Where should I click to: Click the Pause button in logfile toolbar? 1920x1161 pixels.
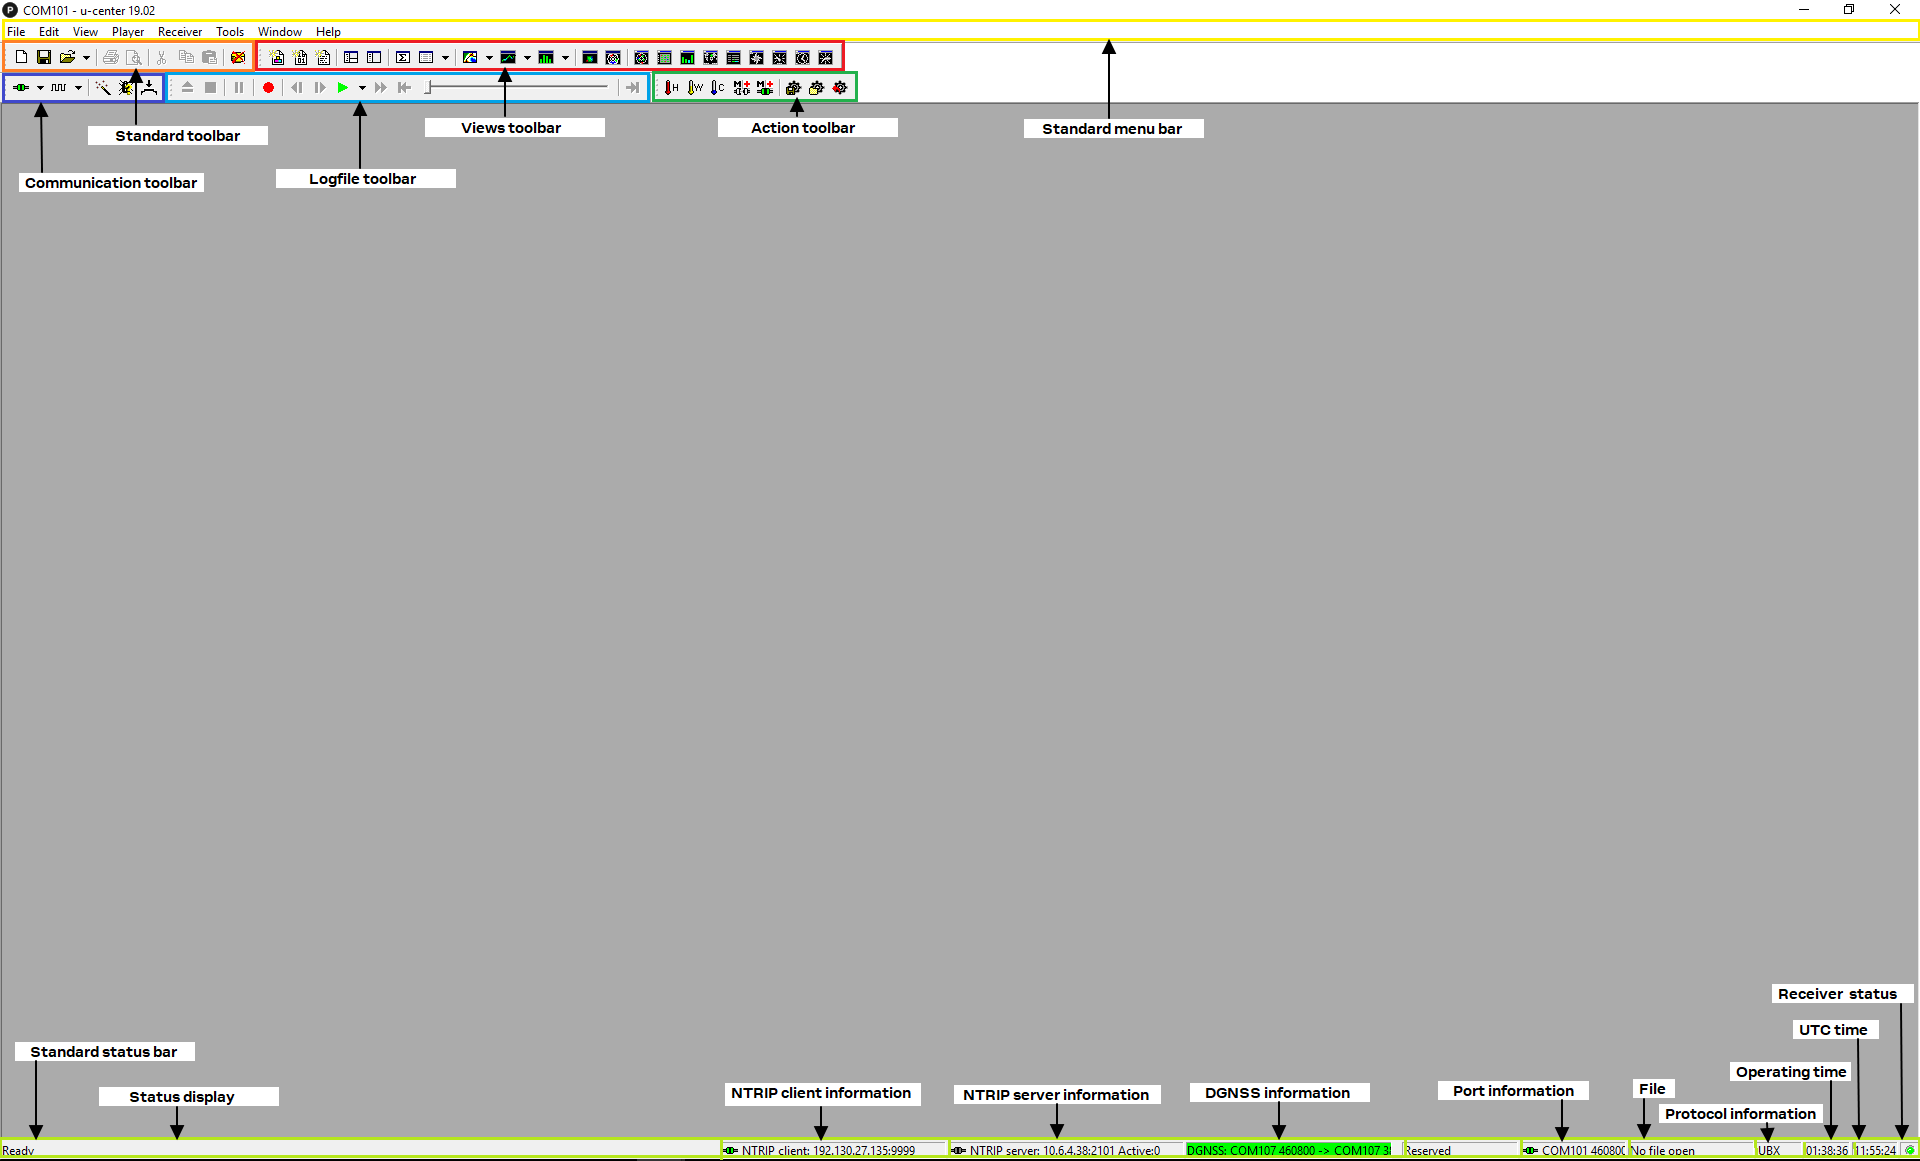tap(237, 86)
